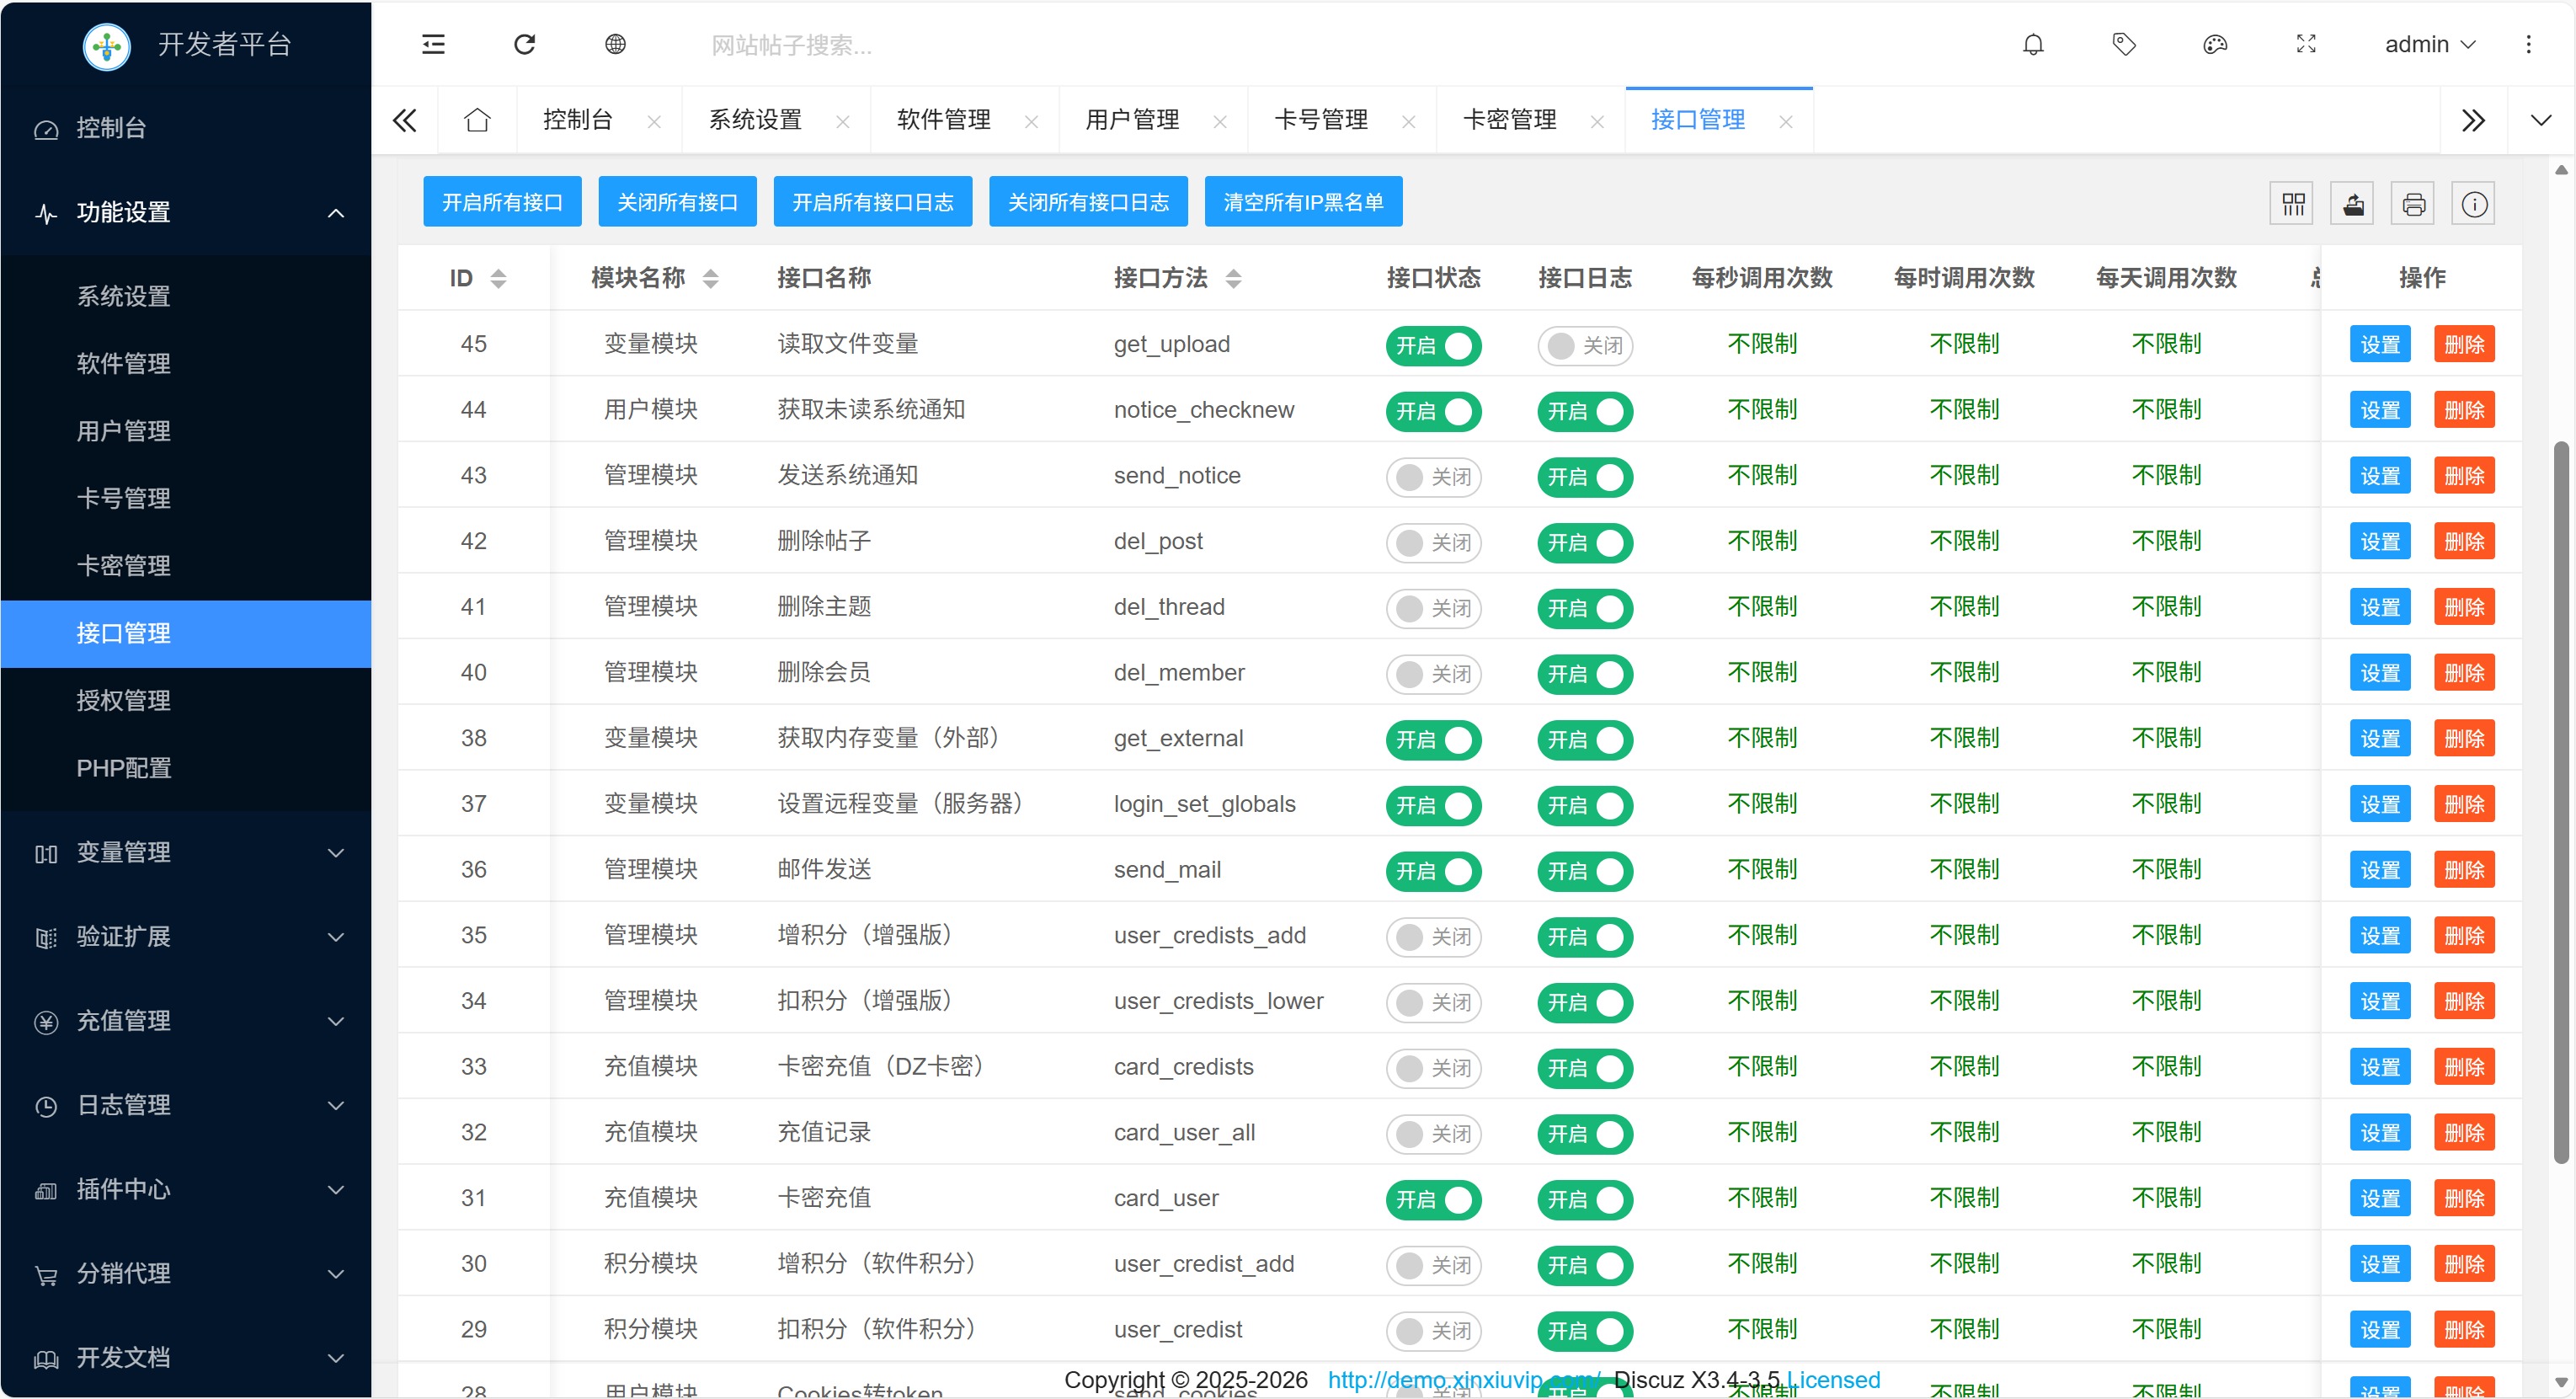Click the sidebar collapse menu icon
This screenshot has width=2576, height=1399.
click(x=433, y=44)
